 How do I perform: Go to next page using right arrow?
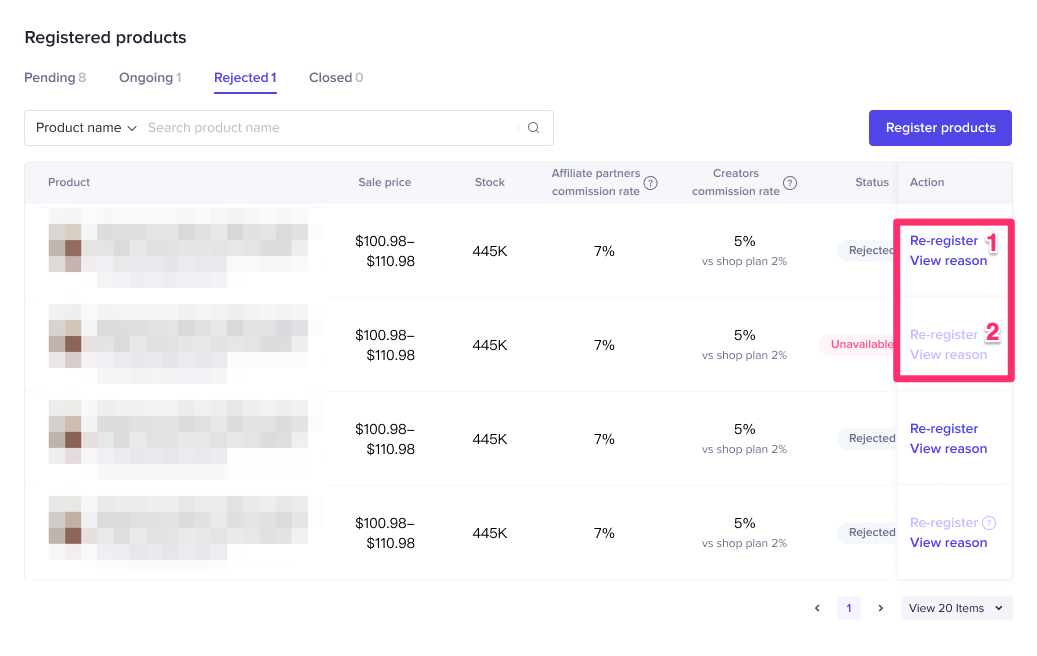(x=880, y=608)
